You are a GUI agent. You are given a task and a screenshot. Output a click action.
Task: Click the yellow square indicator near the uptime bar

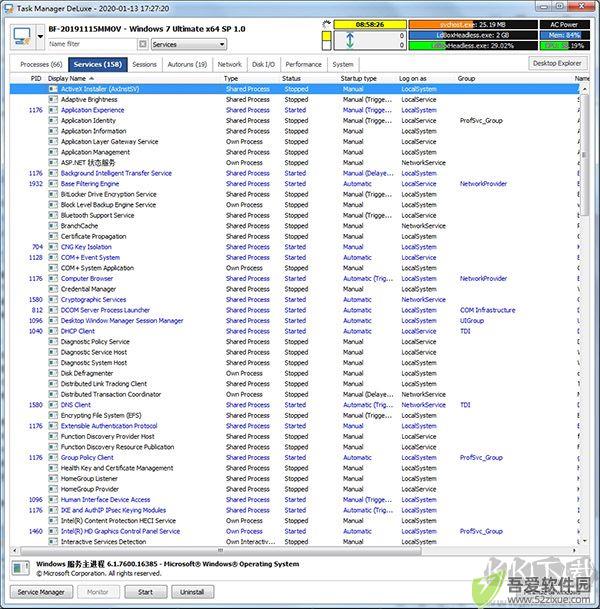pos(327,36)
